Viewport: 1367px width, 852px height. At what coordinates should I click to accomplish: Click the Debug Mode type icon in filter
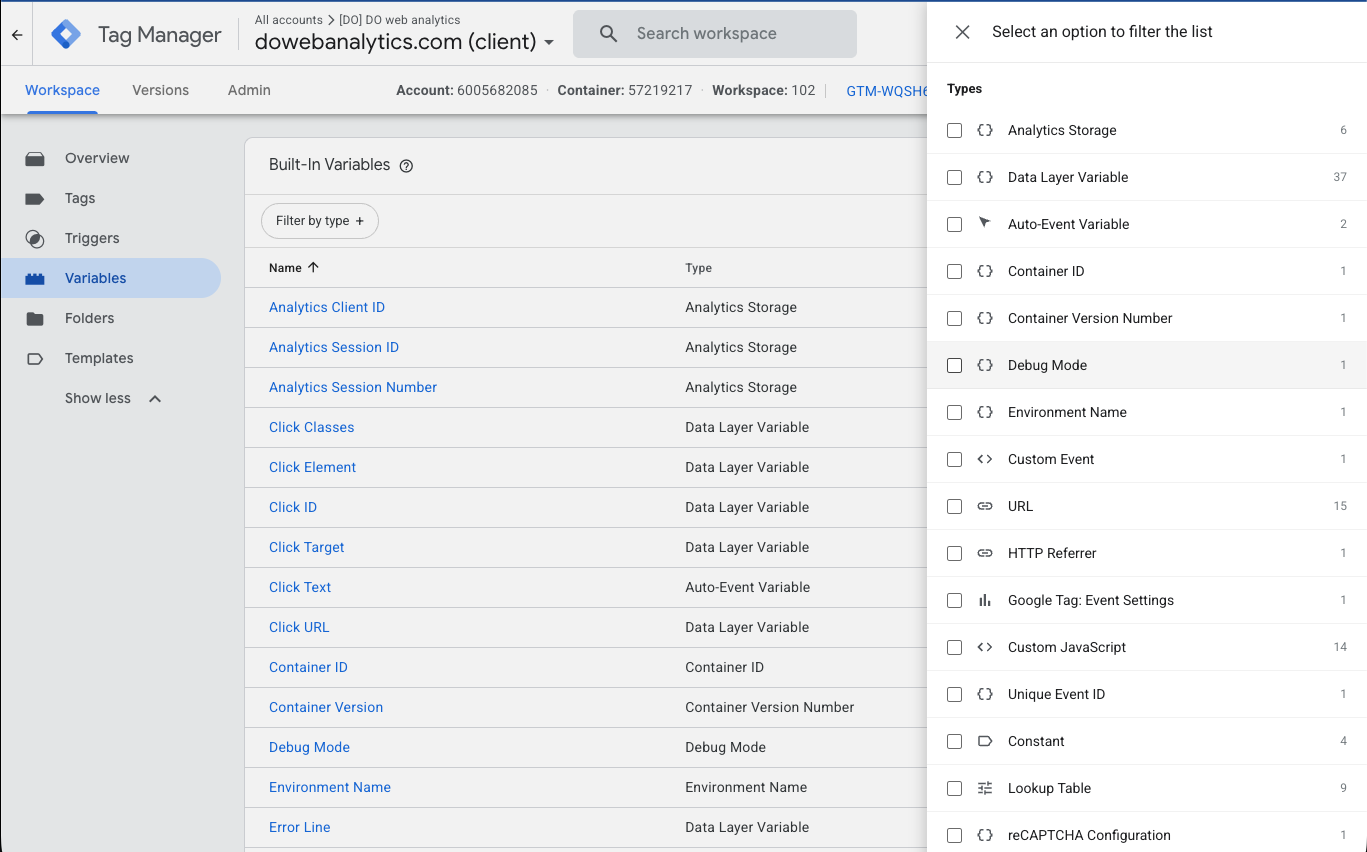985,365
